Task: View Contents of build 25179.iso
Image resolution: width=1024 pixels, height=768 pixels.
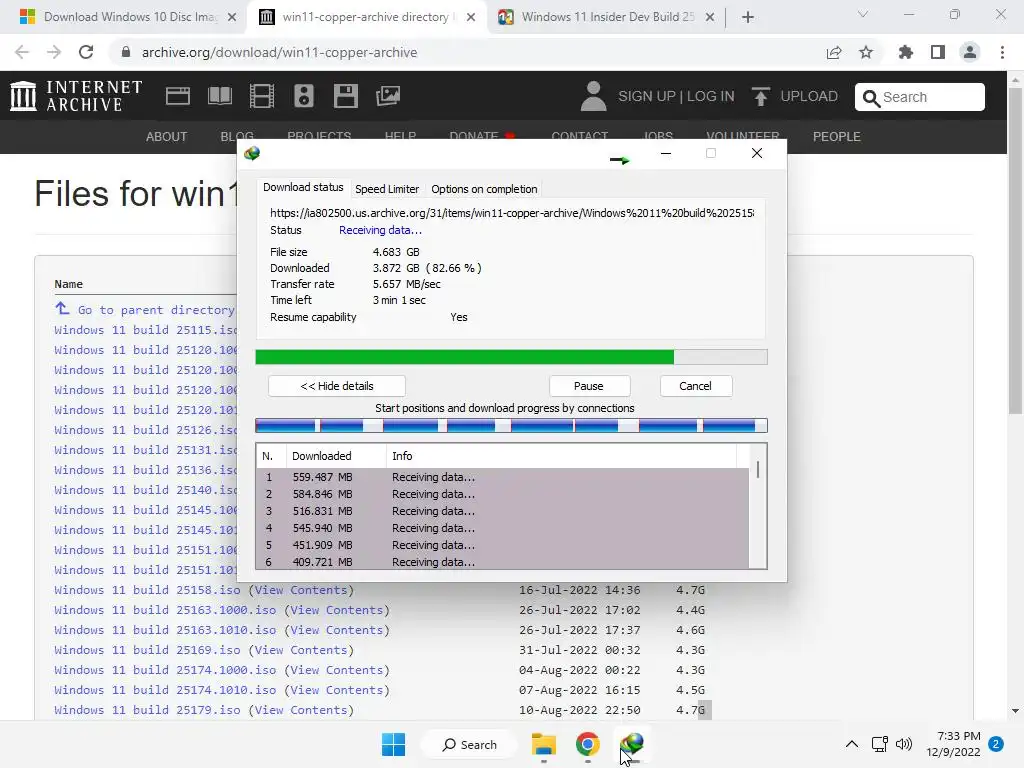Action: click(300, 710)
